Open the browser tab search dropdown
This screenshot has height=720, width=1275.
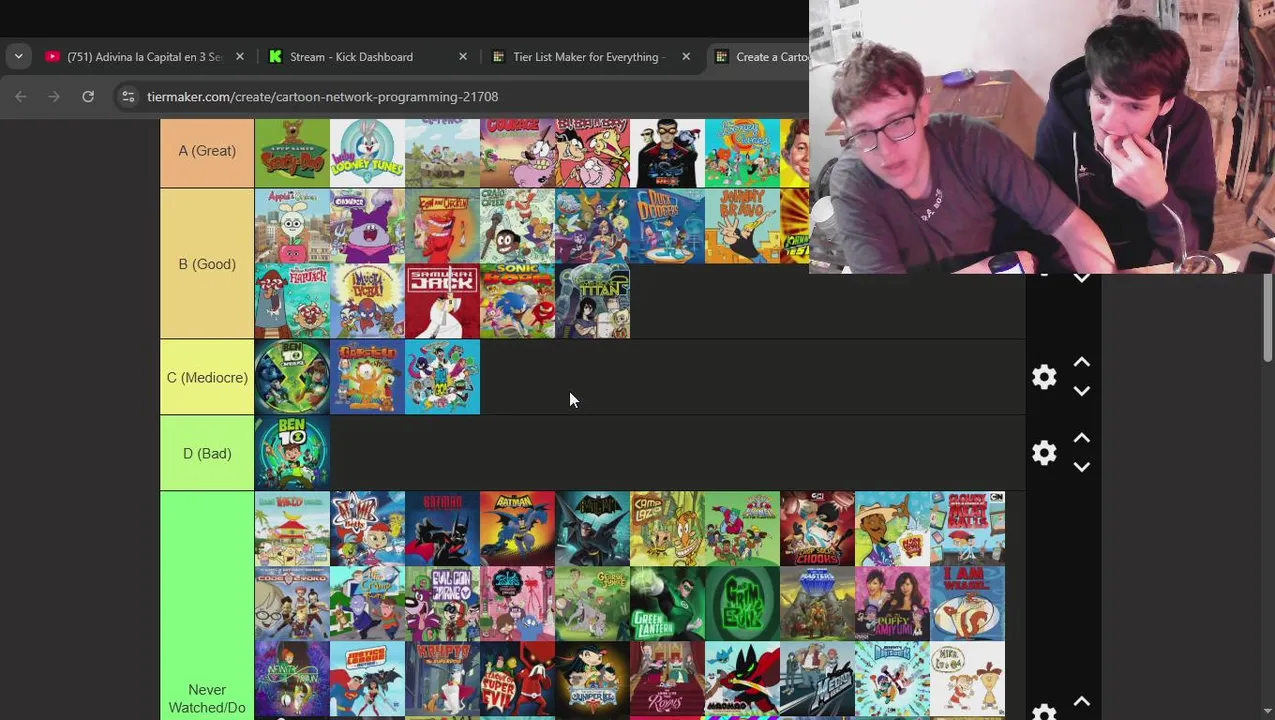coord(18,57)
